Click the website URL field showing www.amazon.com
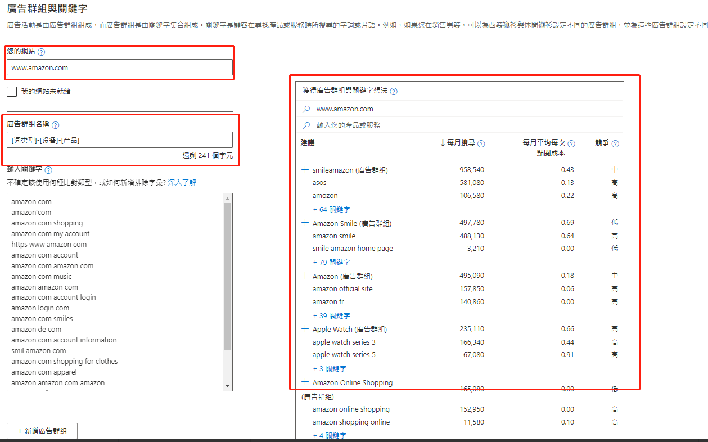The height and width of the screenshot is (442, 708). (120, 68)
